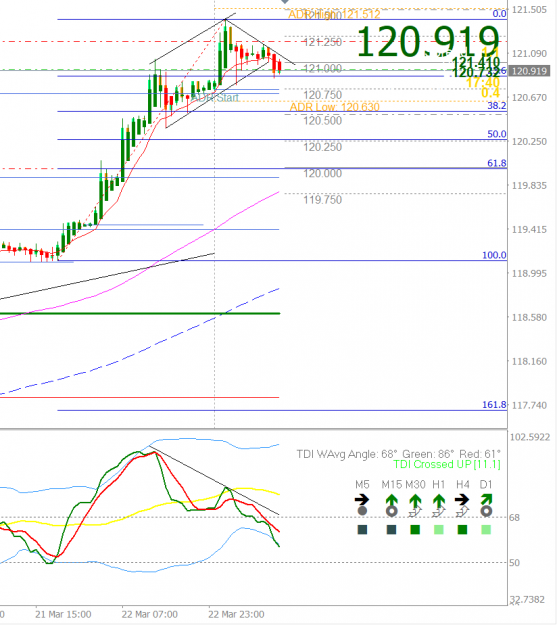The width and height of the screenshot is (557, 625).
Task: Click the red horizontal line near 117.8
Action: 140,397
